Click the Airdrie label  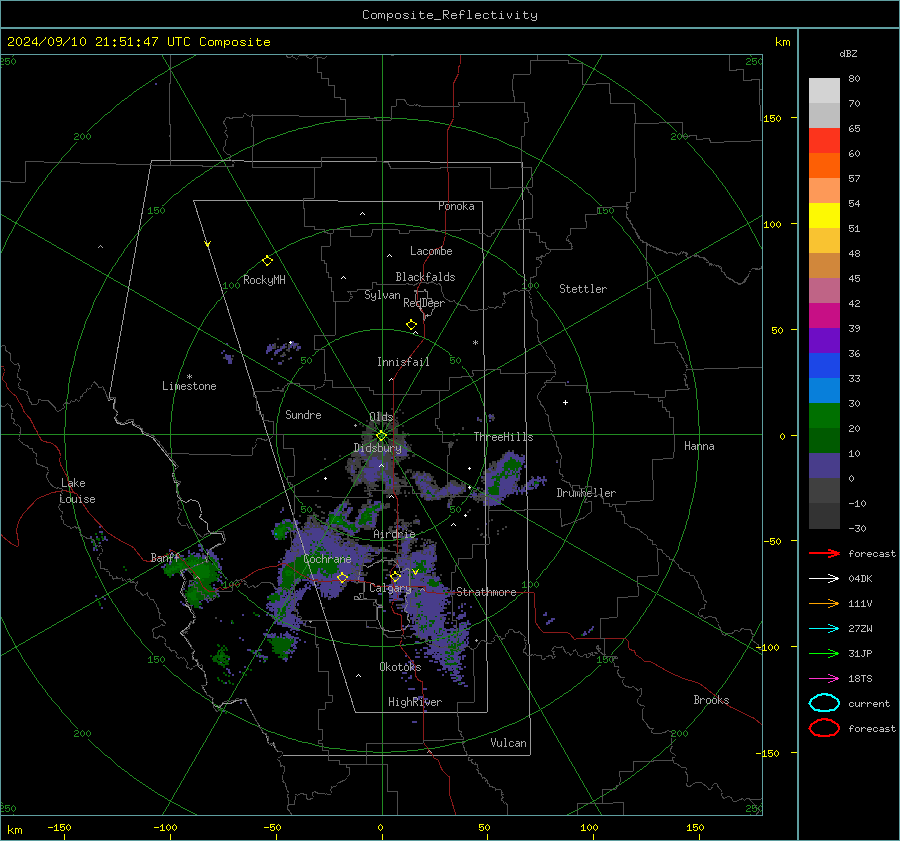click(x=394, y=534)
